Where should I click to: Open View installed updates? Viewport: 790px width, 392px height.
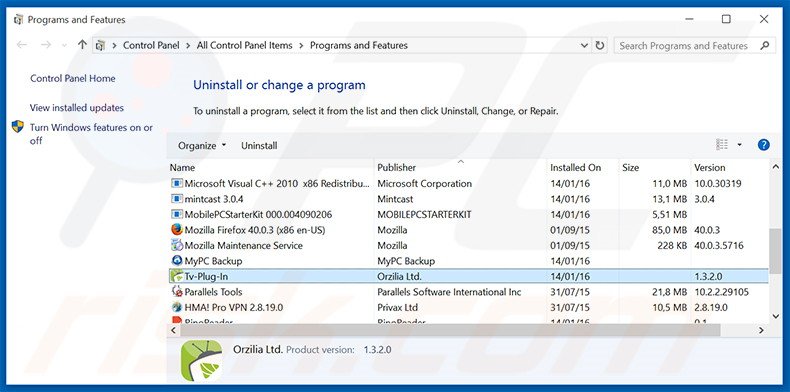(x=77, y=108)
